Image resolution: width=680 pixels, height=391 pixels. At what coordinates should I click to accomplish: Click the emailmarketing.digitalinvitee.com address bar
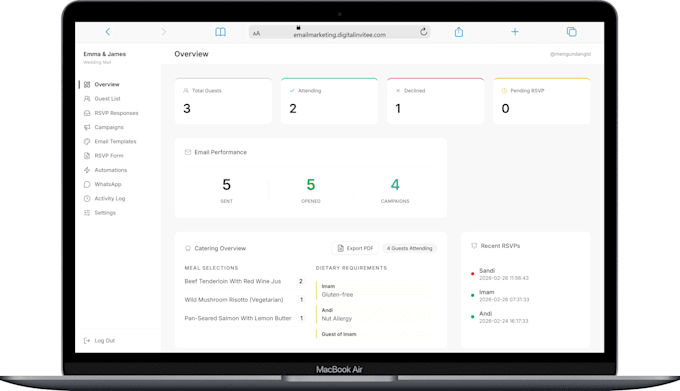tap(340, 32)
